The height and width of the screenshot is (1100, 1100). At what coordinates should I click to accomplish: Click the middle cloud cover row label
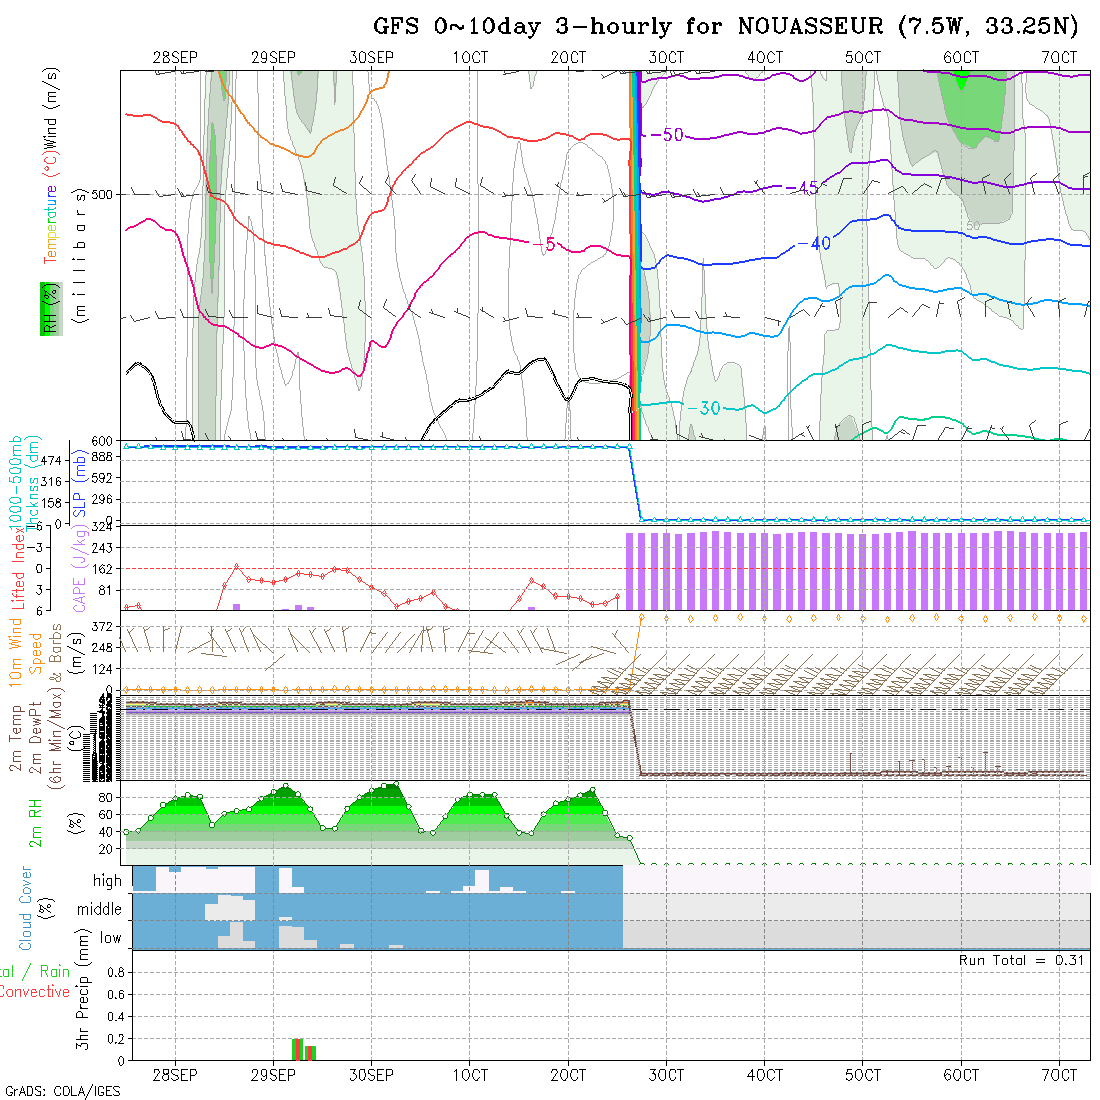coord(100,909)
